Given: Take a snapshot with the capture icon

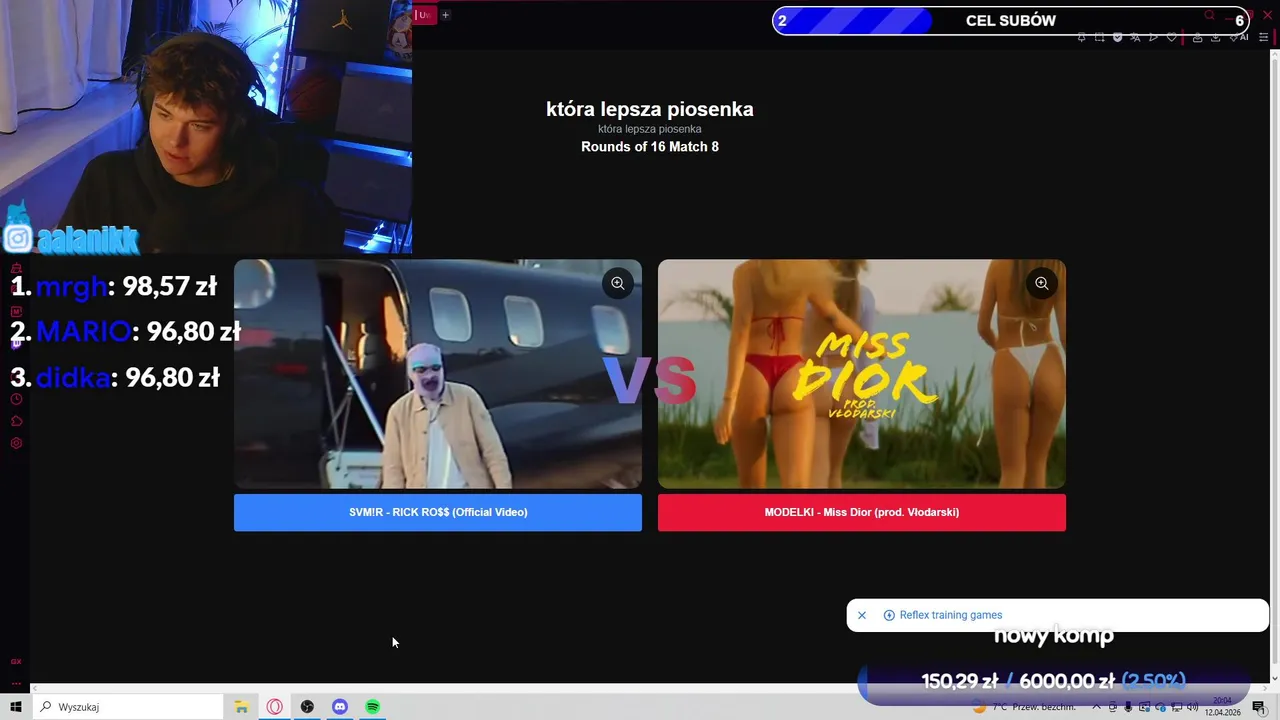Looking at the screenshot, I should pos(1100,37).
